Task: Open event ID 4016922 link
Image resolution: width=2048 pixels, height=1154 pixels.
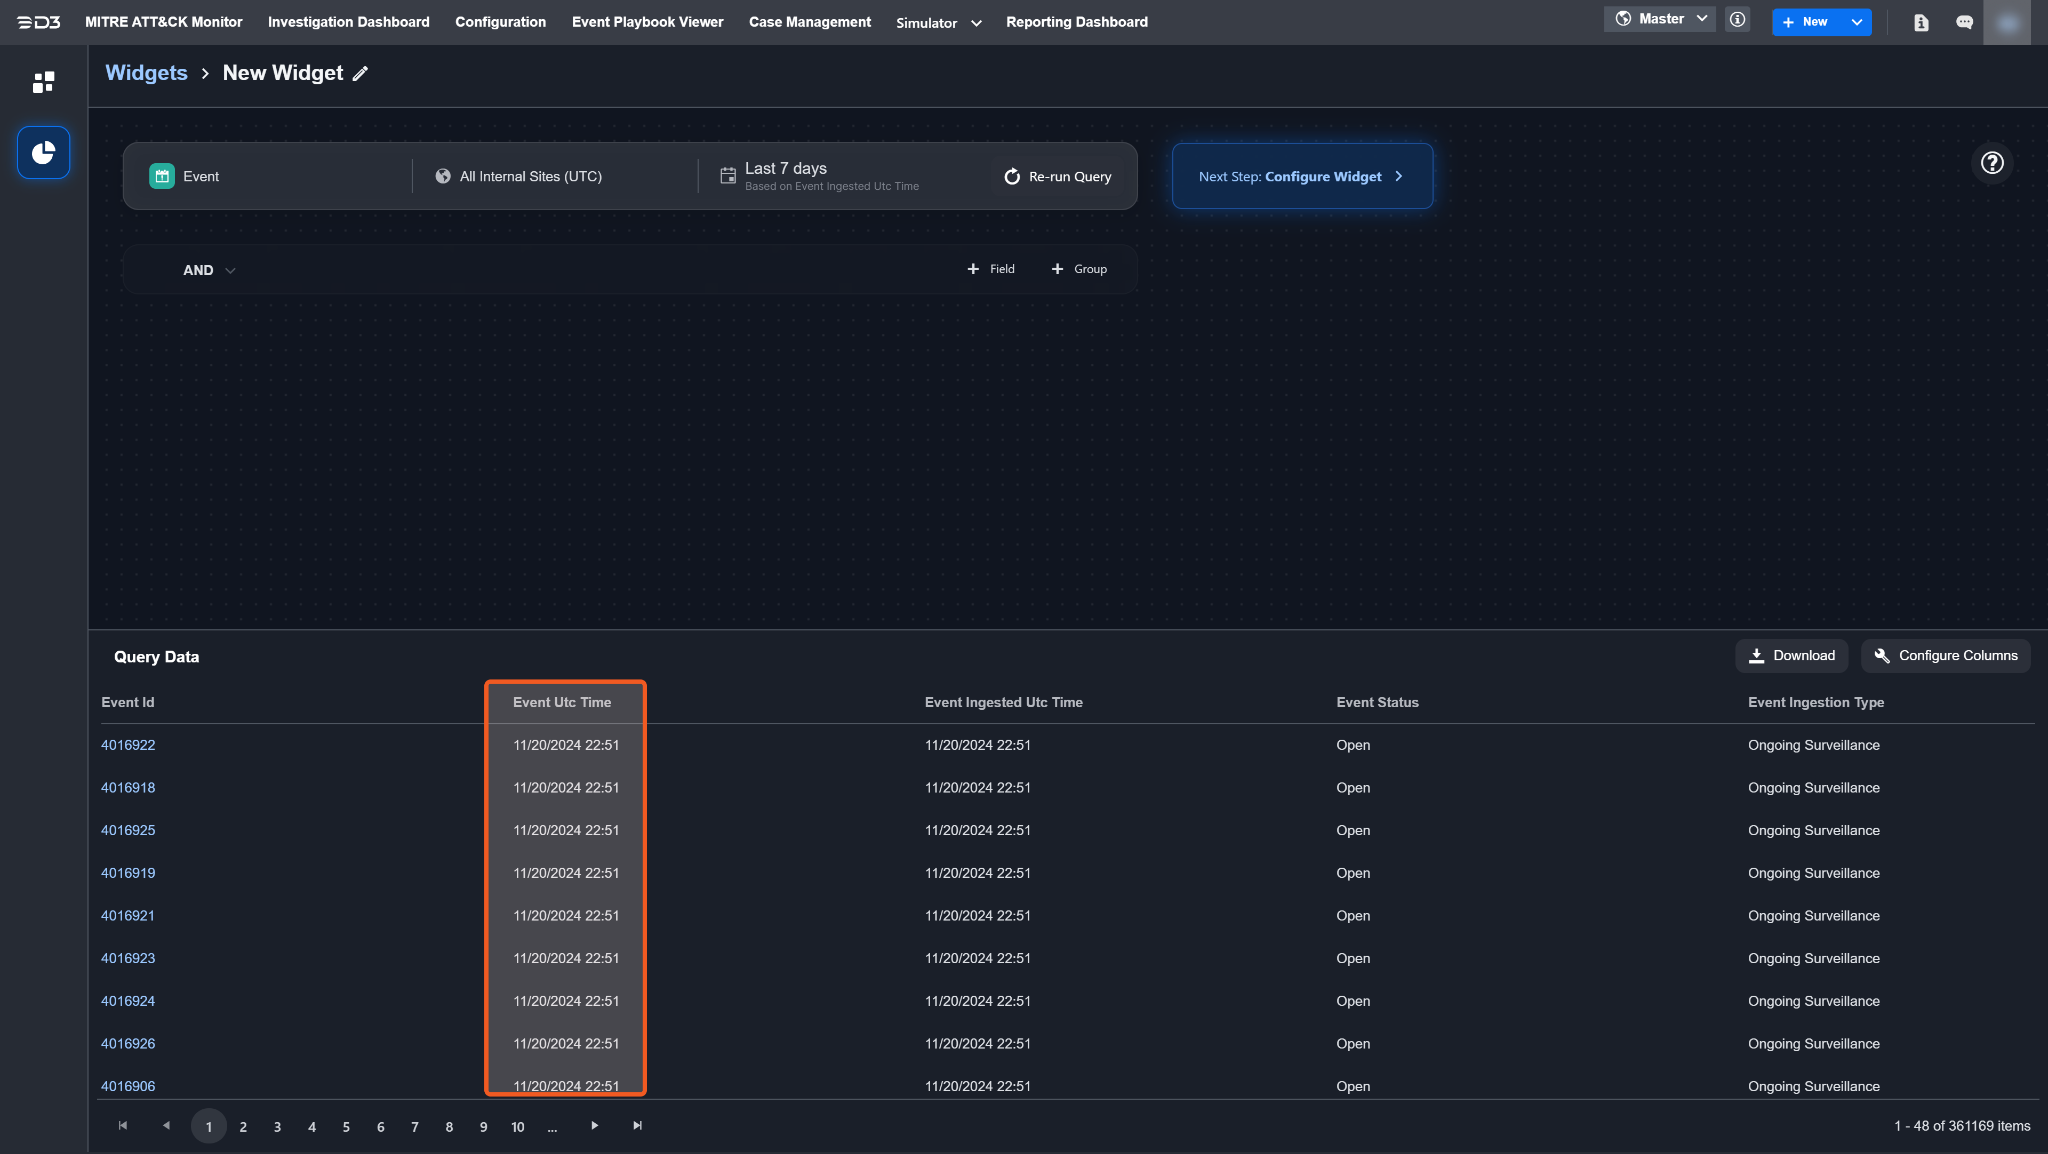Action: [128, 745]
